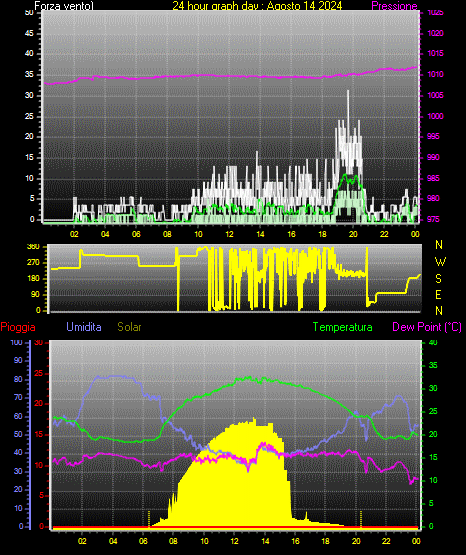The image size is (466, 555).
Task: Click the Temperatura legend label
Action: click(343, 327)
